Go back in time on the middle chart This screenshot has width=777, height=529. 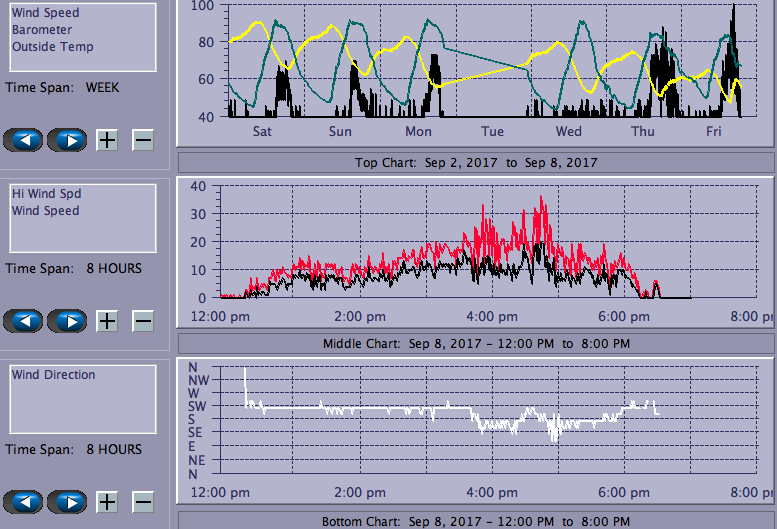click(x=24, y=321)
